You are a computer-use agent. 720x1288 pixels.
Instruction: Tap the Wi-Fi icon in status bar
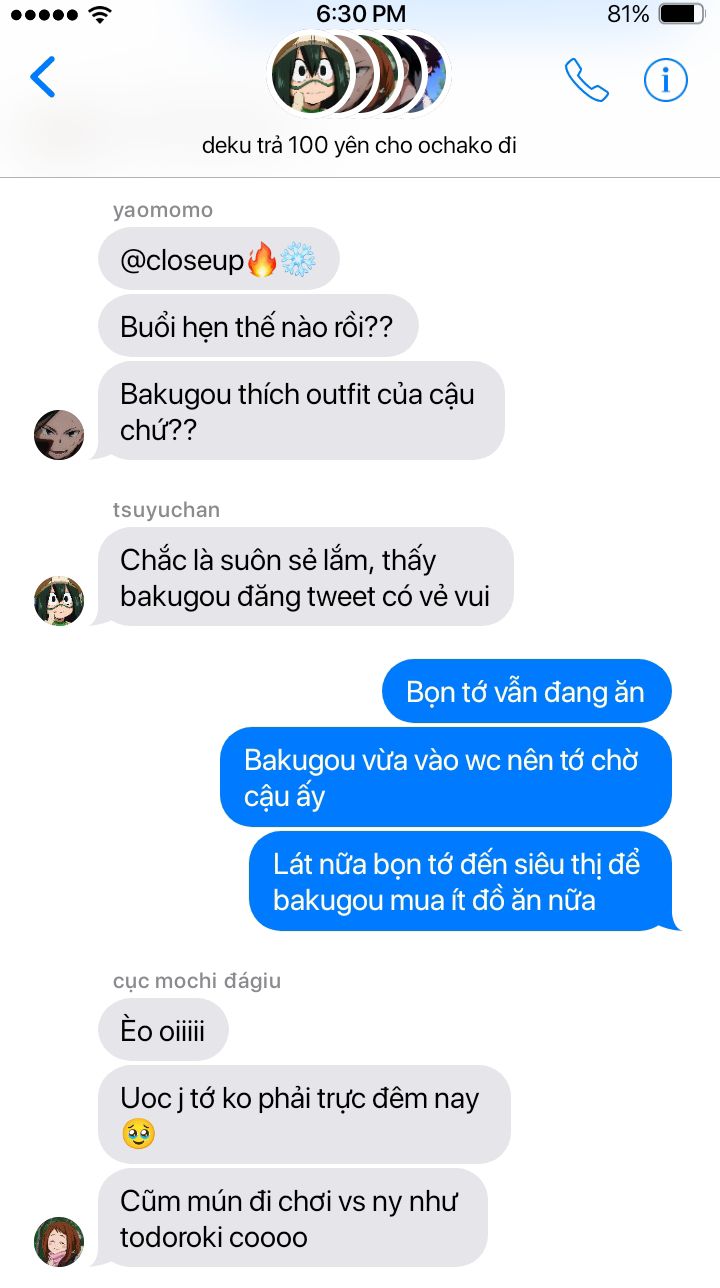click(x=100, y=14)
